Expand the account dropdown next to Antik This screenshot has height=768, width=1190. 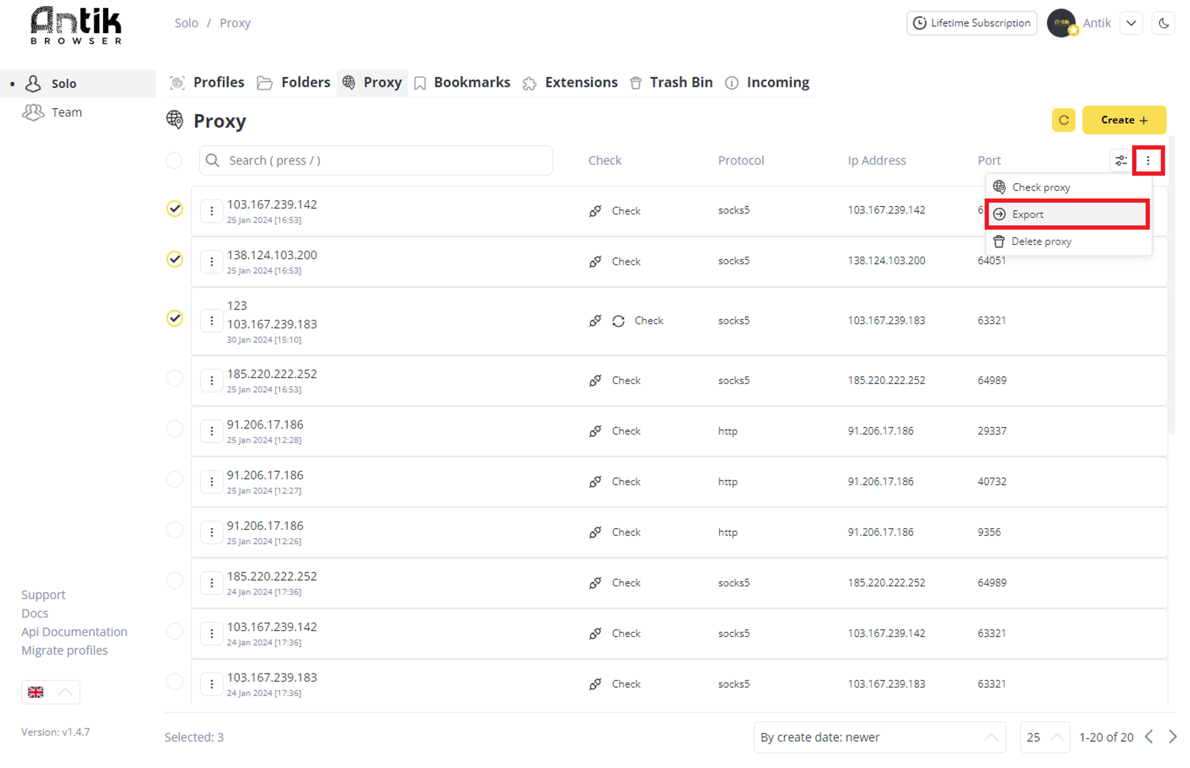1131,23
